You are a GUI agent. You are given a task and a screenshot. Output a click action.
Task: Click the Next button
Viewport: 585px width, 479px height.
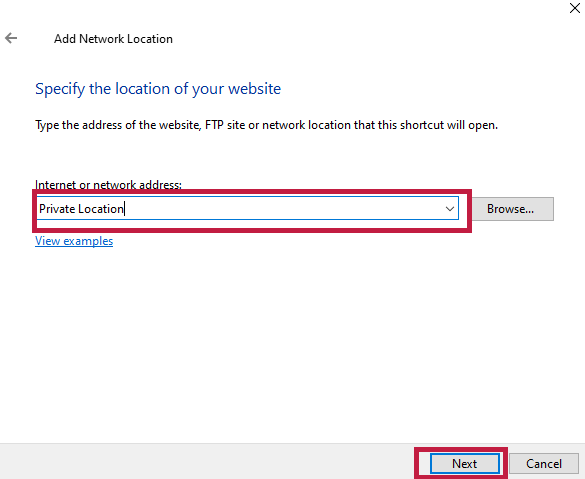click(464, 463)
